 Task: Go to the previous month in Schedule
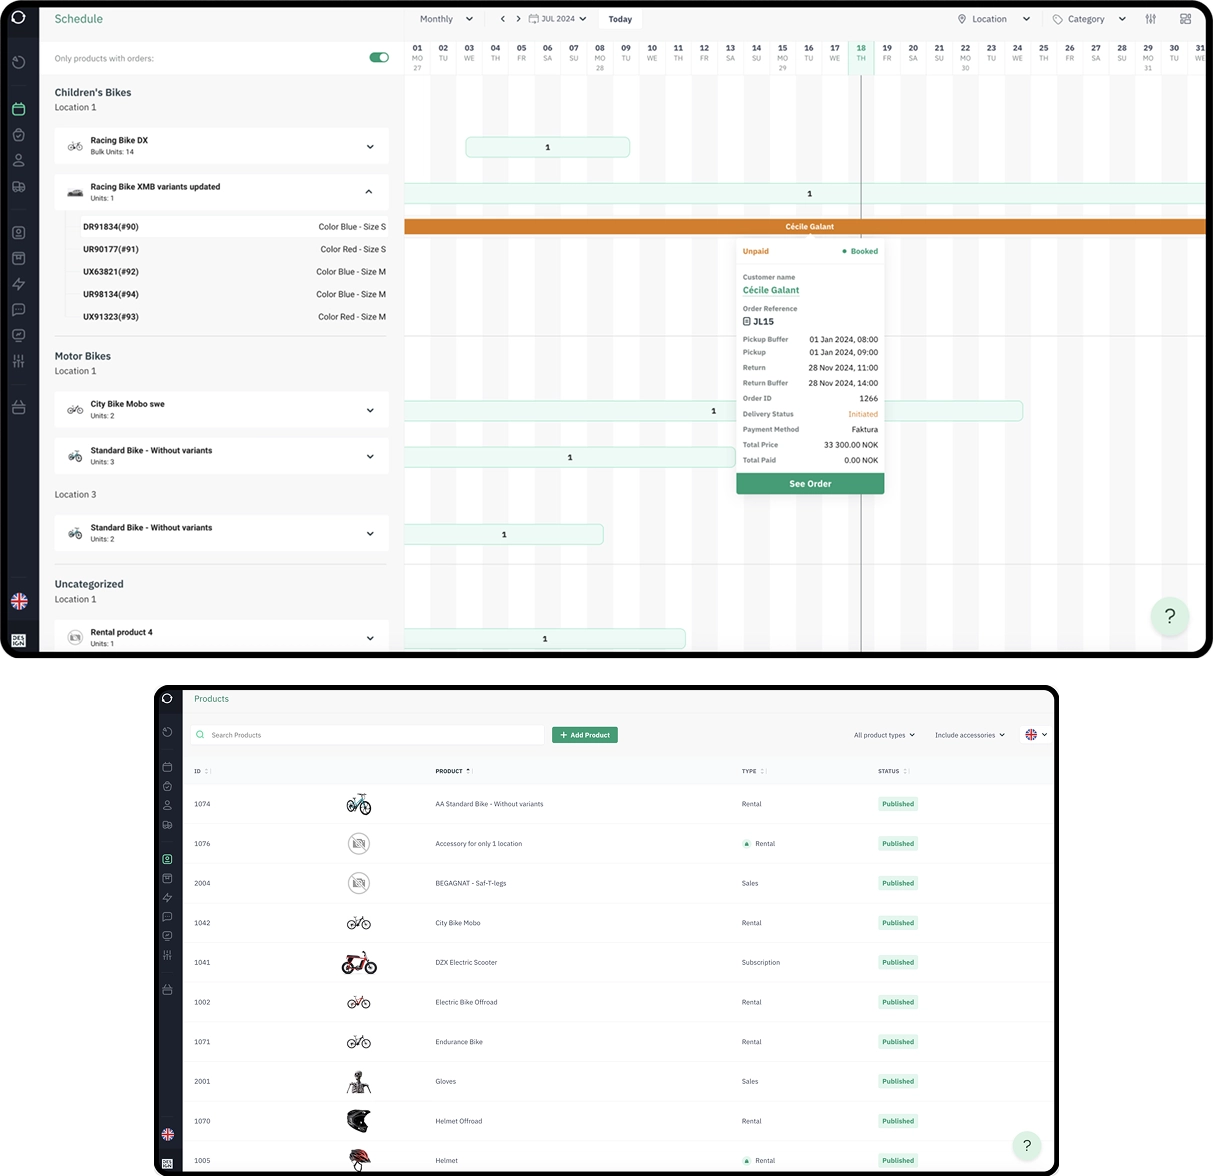(502, 19)
